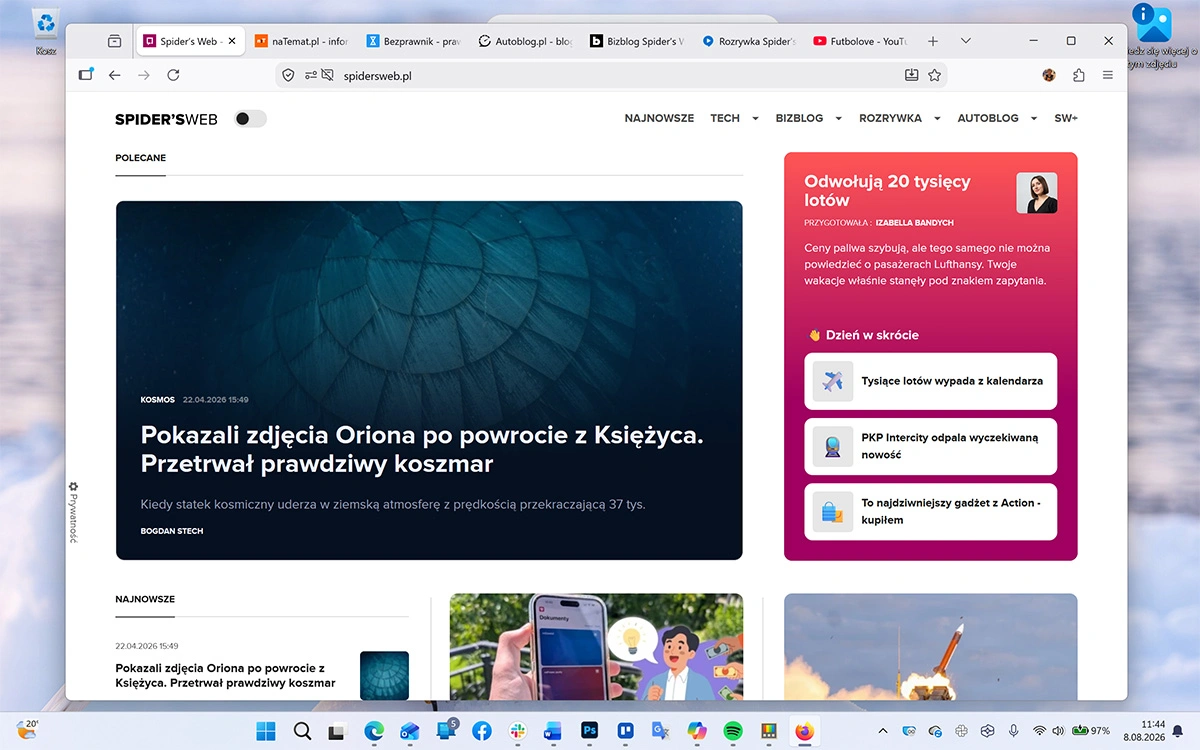
Task: Open the BIZBLOG navigation item
Action: tap(799, 118)
